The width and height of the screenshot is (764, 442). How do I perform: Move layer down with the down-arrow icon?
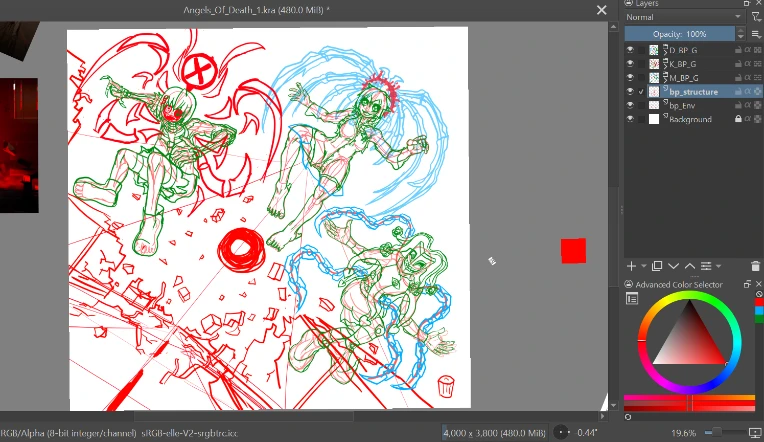click(x=673, y=266)
